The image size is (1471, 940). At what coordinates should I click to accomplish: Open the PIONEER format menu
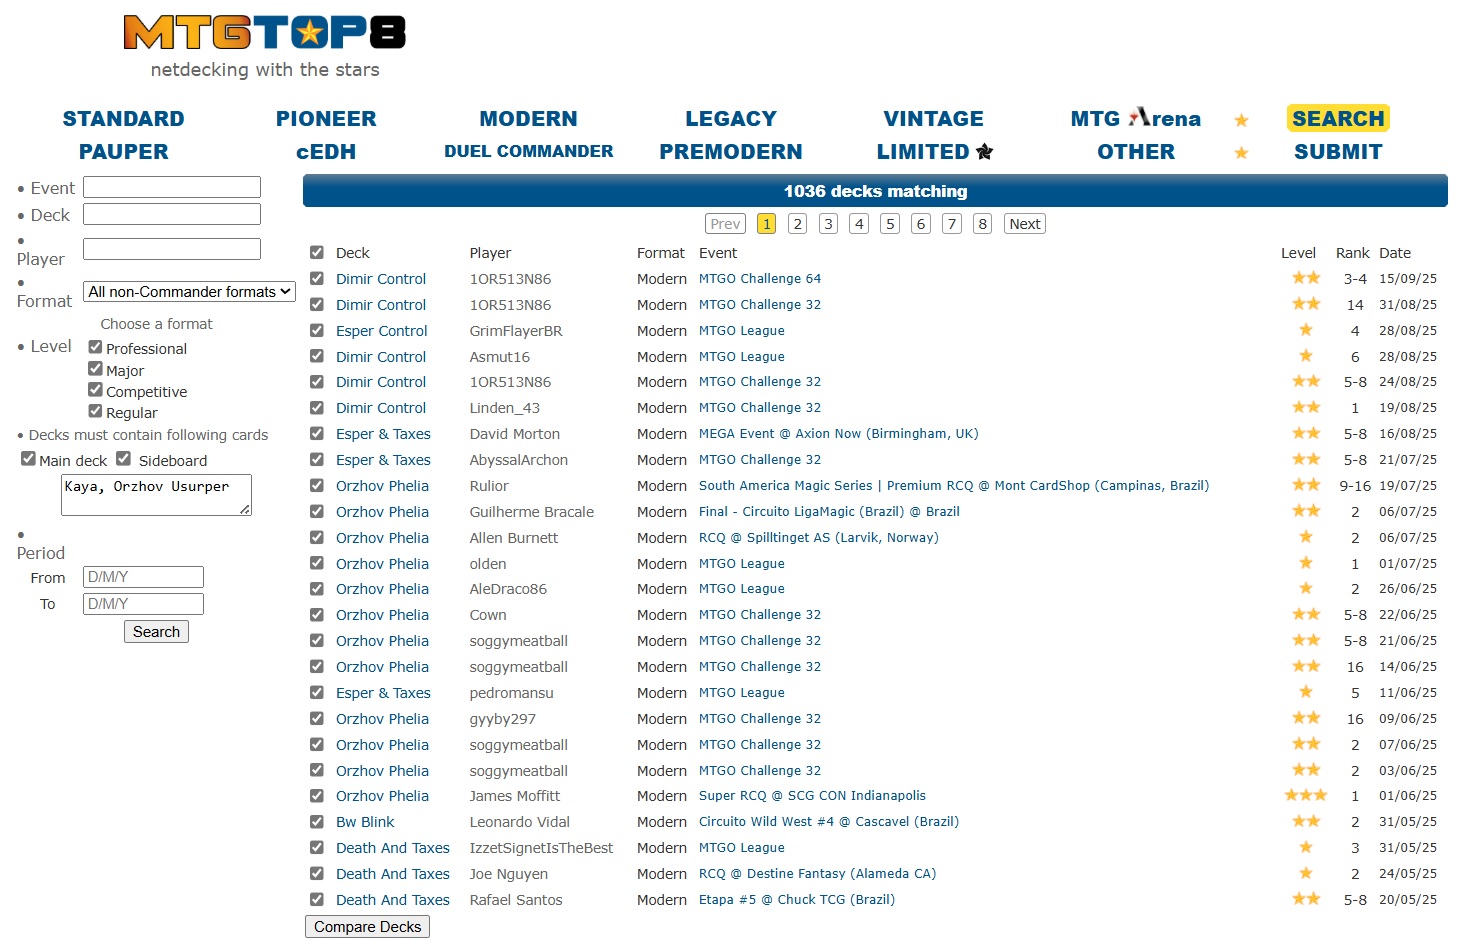point(326,119)
